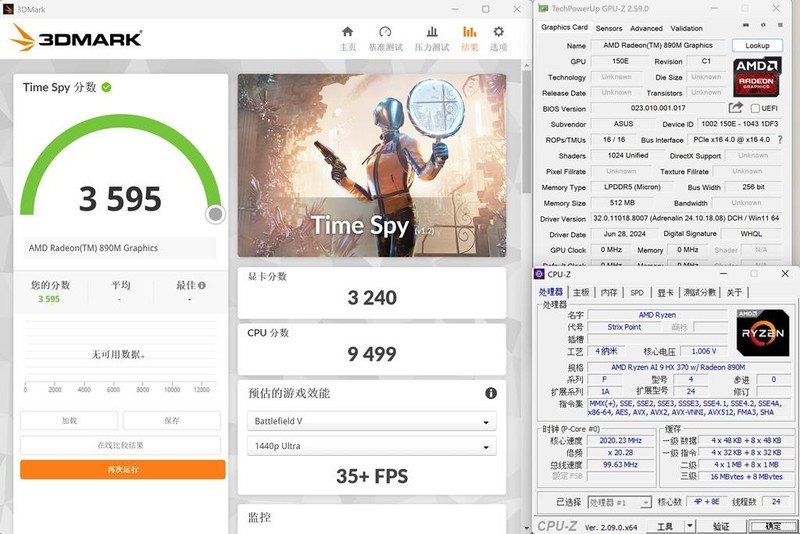Switch to the Sensors tab in GPU-Z
Viewport: 800px width, 534px height.
click(x=608, y=28)
